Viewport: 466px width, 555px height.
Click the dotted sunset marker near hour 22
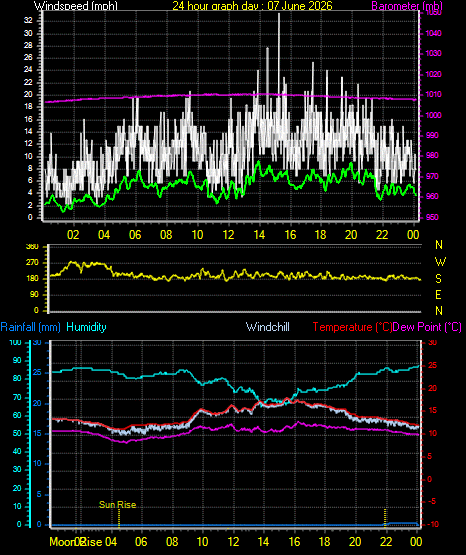click(x=385, y=518)
